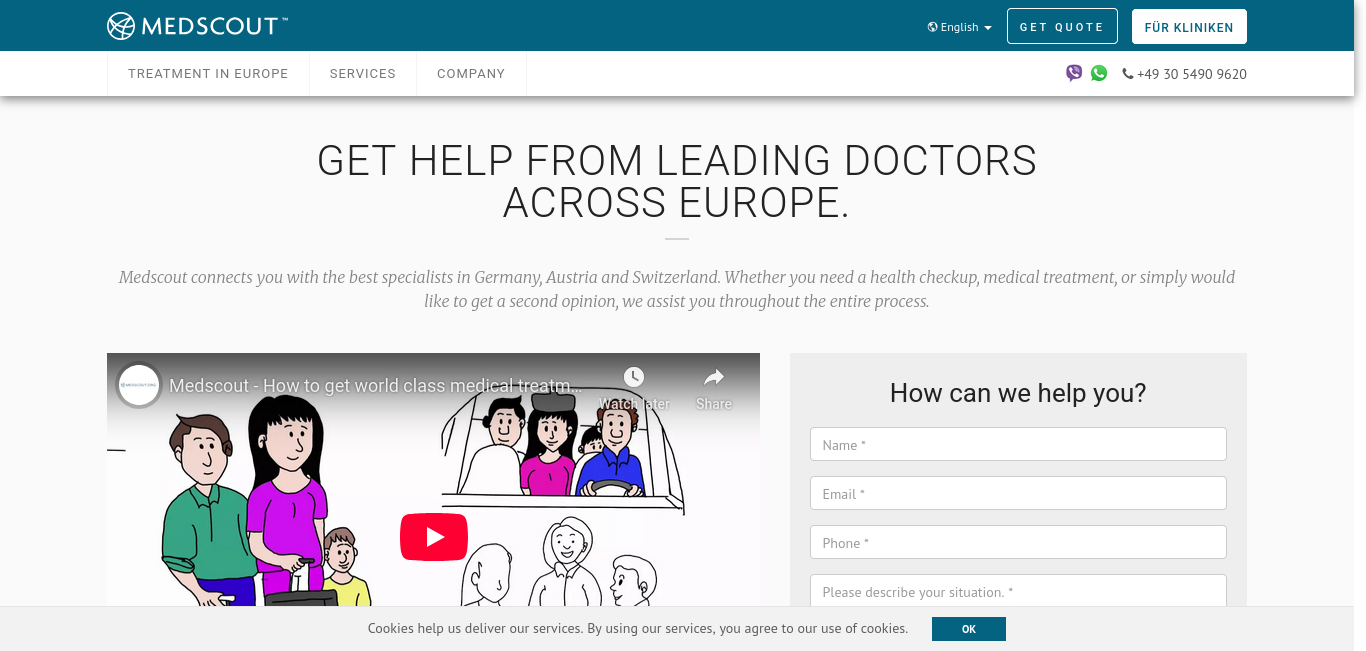Click the Medscout logo icon

click(x=121, y=26)
